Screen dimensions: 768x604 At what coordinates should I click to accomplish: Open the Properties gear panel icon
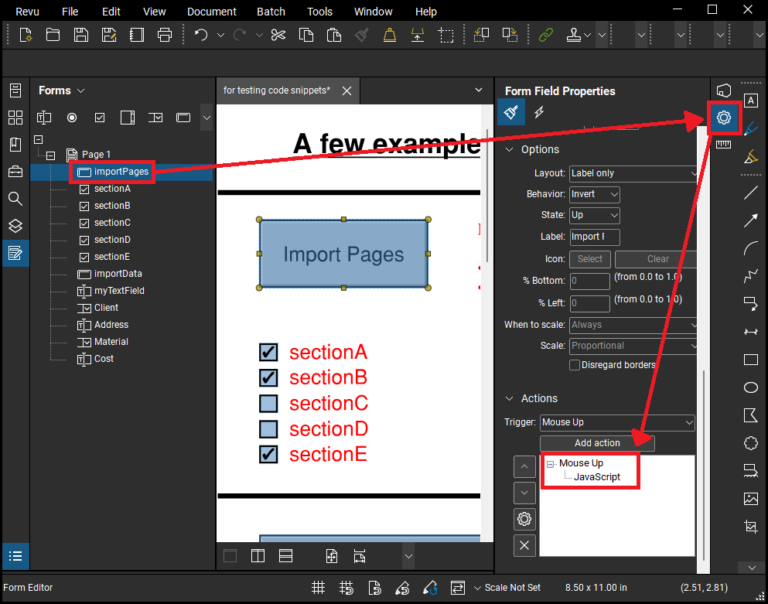(723, 118)
